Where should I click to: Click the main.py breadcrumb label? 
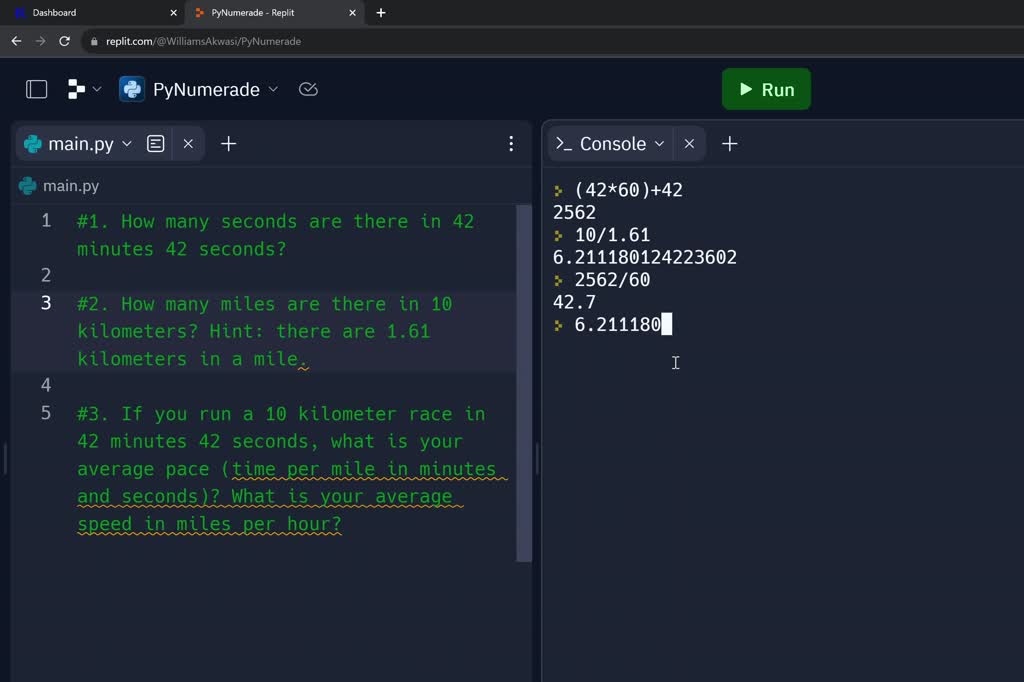pyautogui.click(x=70, y=186)
